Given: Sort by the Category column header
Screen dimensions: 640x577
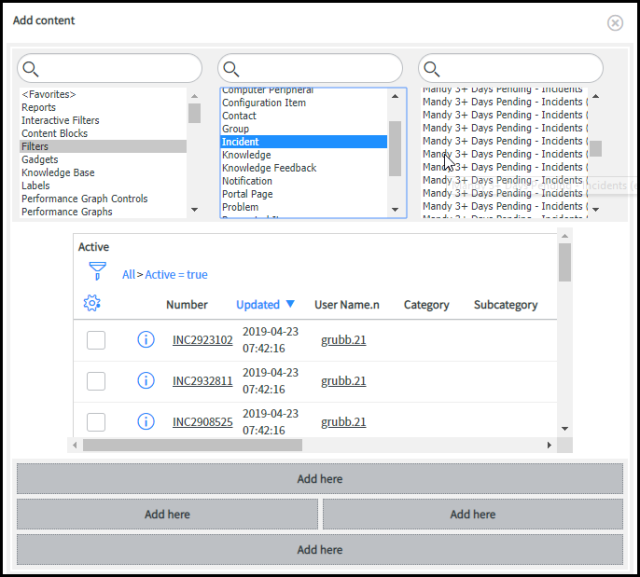Looking at the screenshot, I should point(427,305).
